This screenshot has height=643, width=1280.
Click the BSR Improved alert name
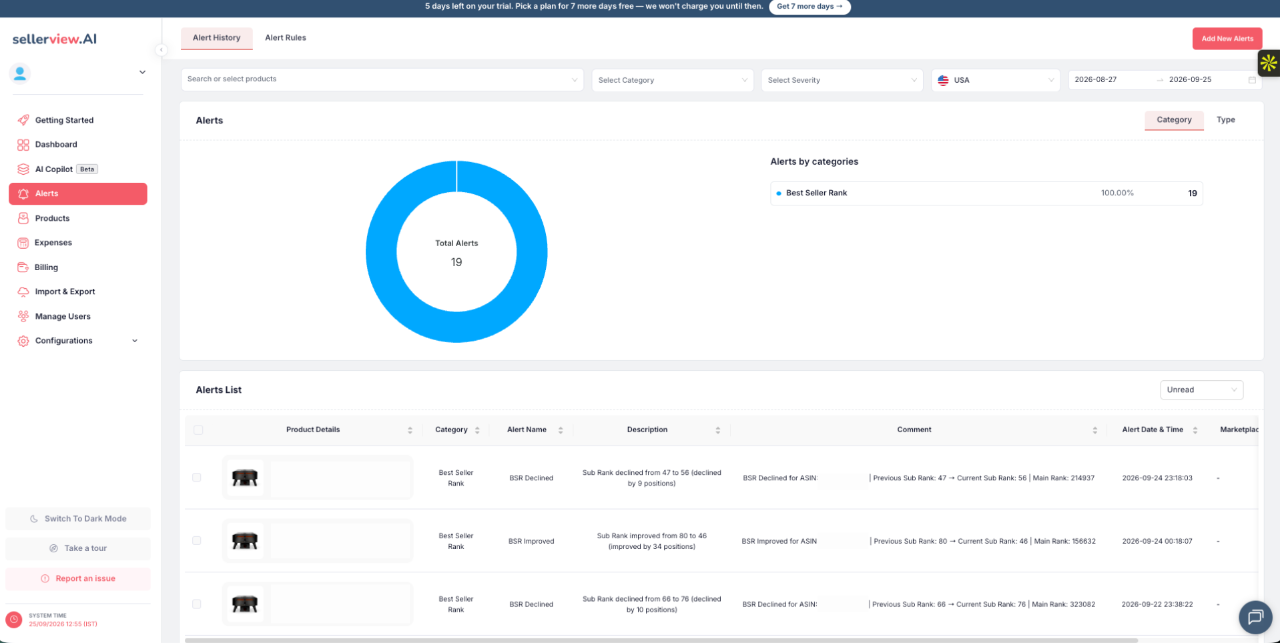[531, 541]
